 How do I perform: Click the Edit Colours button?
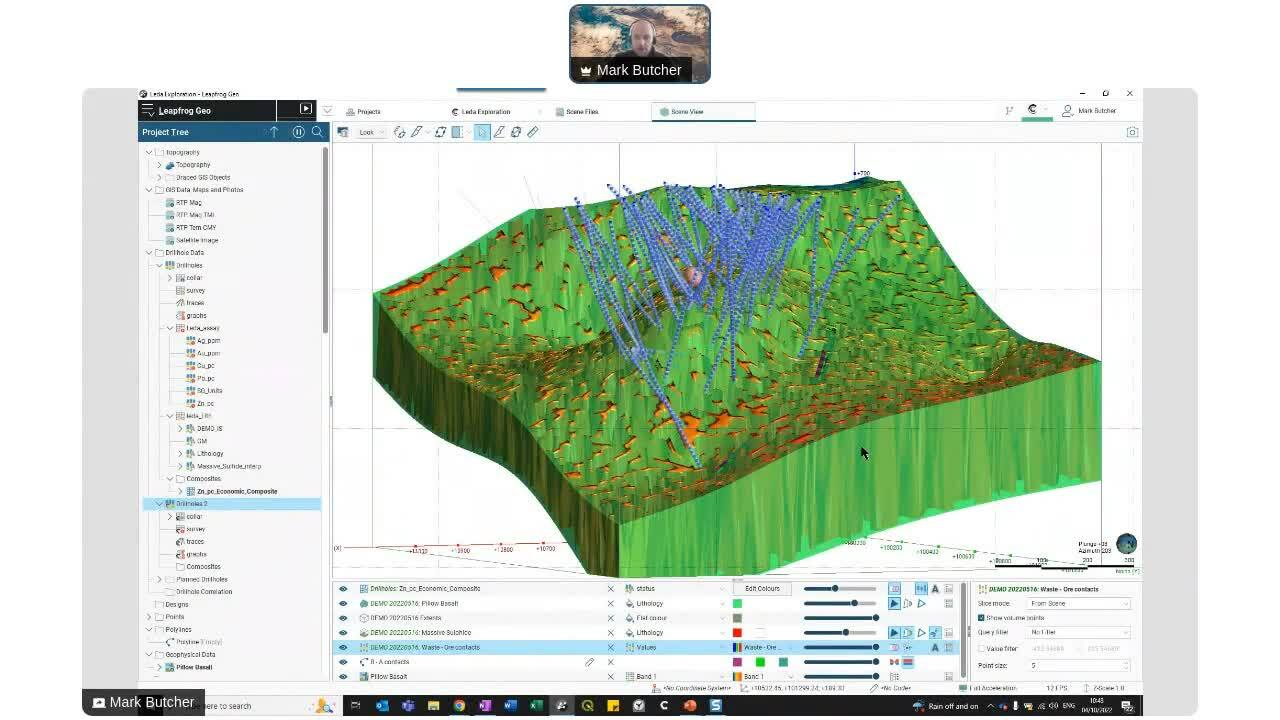click(762, 589)
